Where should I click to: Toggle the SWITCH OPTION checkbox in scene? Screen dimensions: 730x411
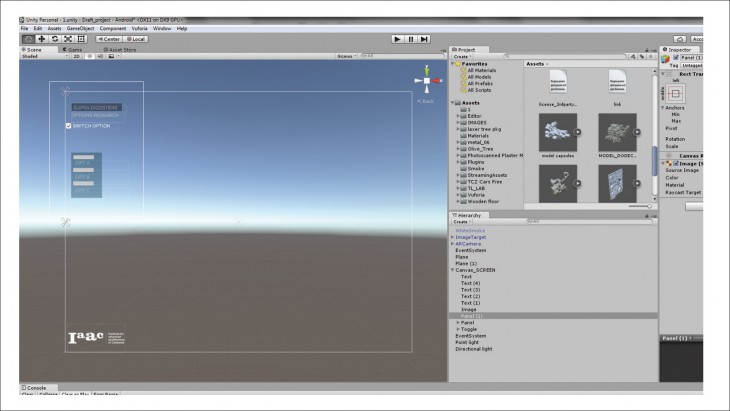[x=68, y=126]
